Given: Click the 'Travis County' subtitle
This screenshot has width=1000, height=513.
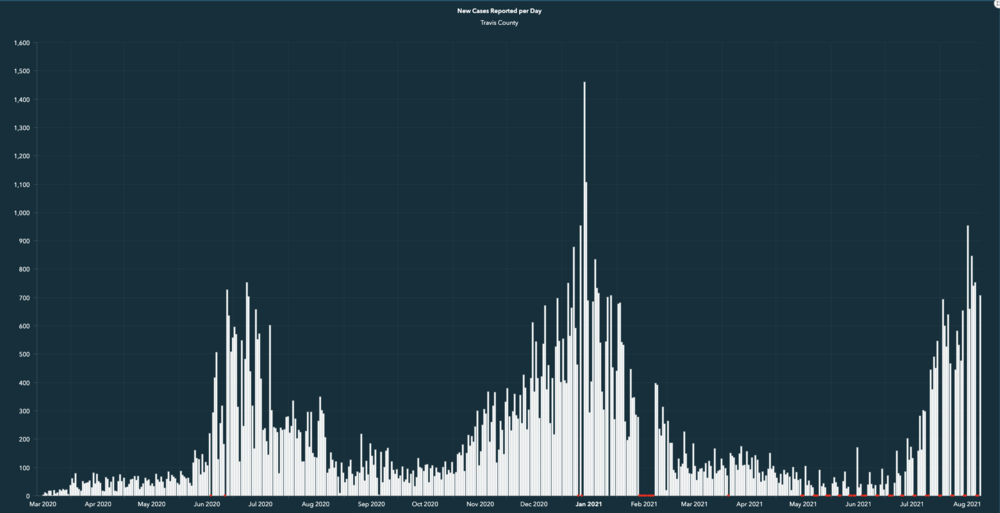Looking at the screenshot, I should coord(500,22).
